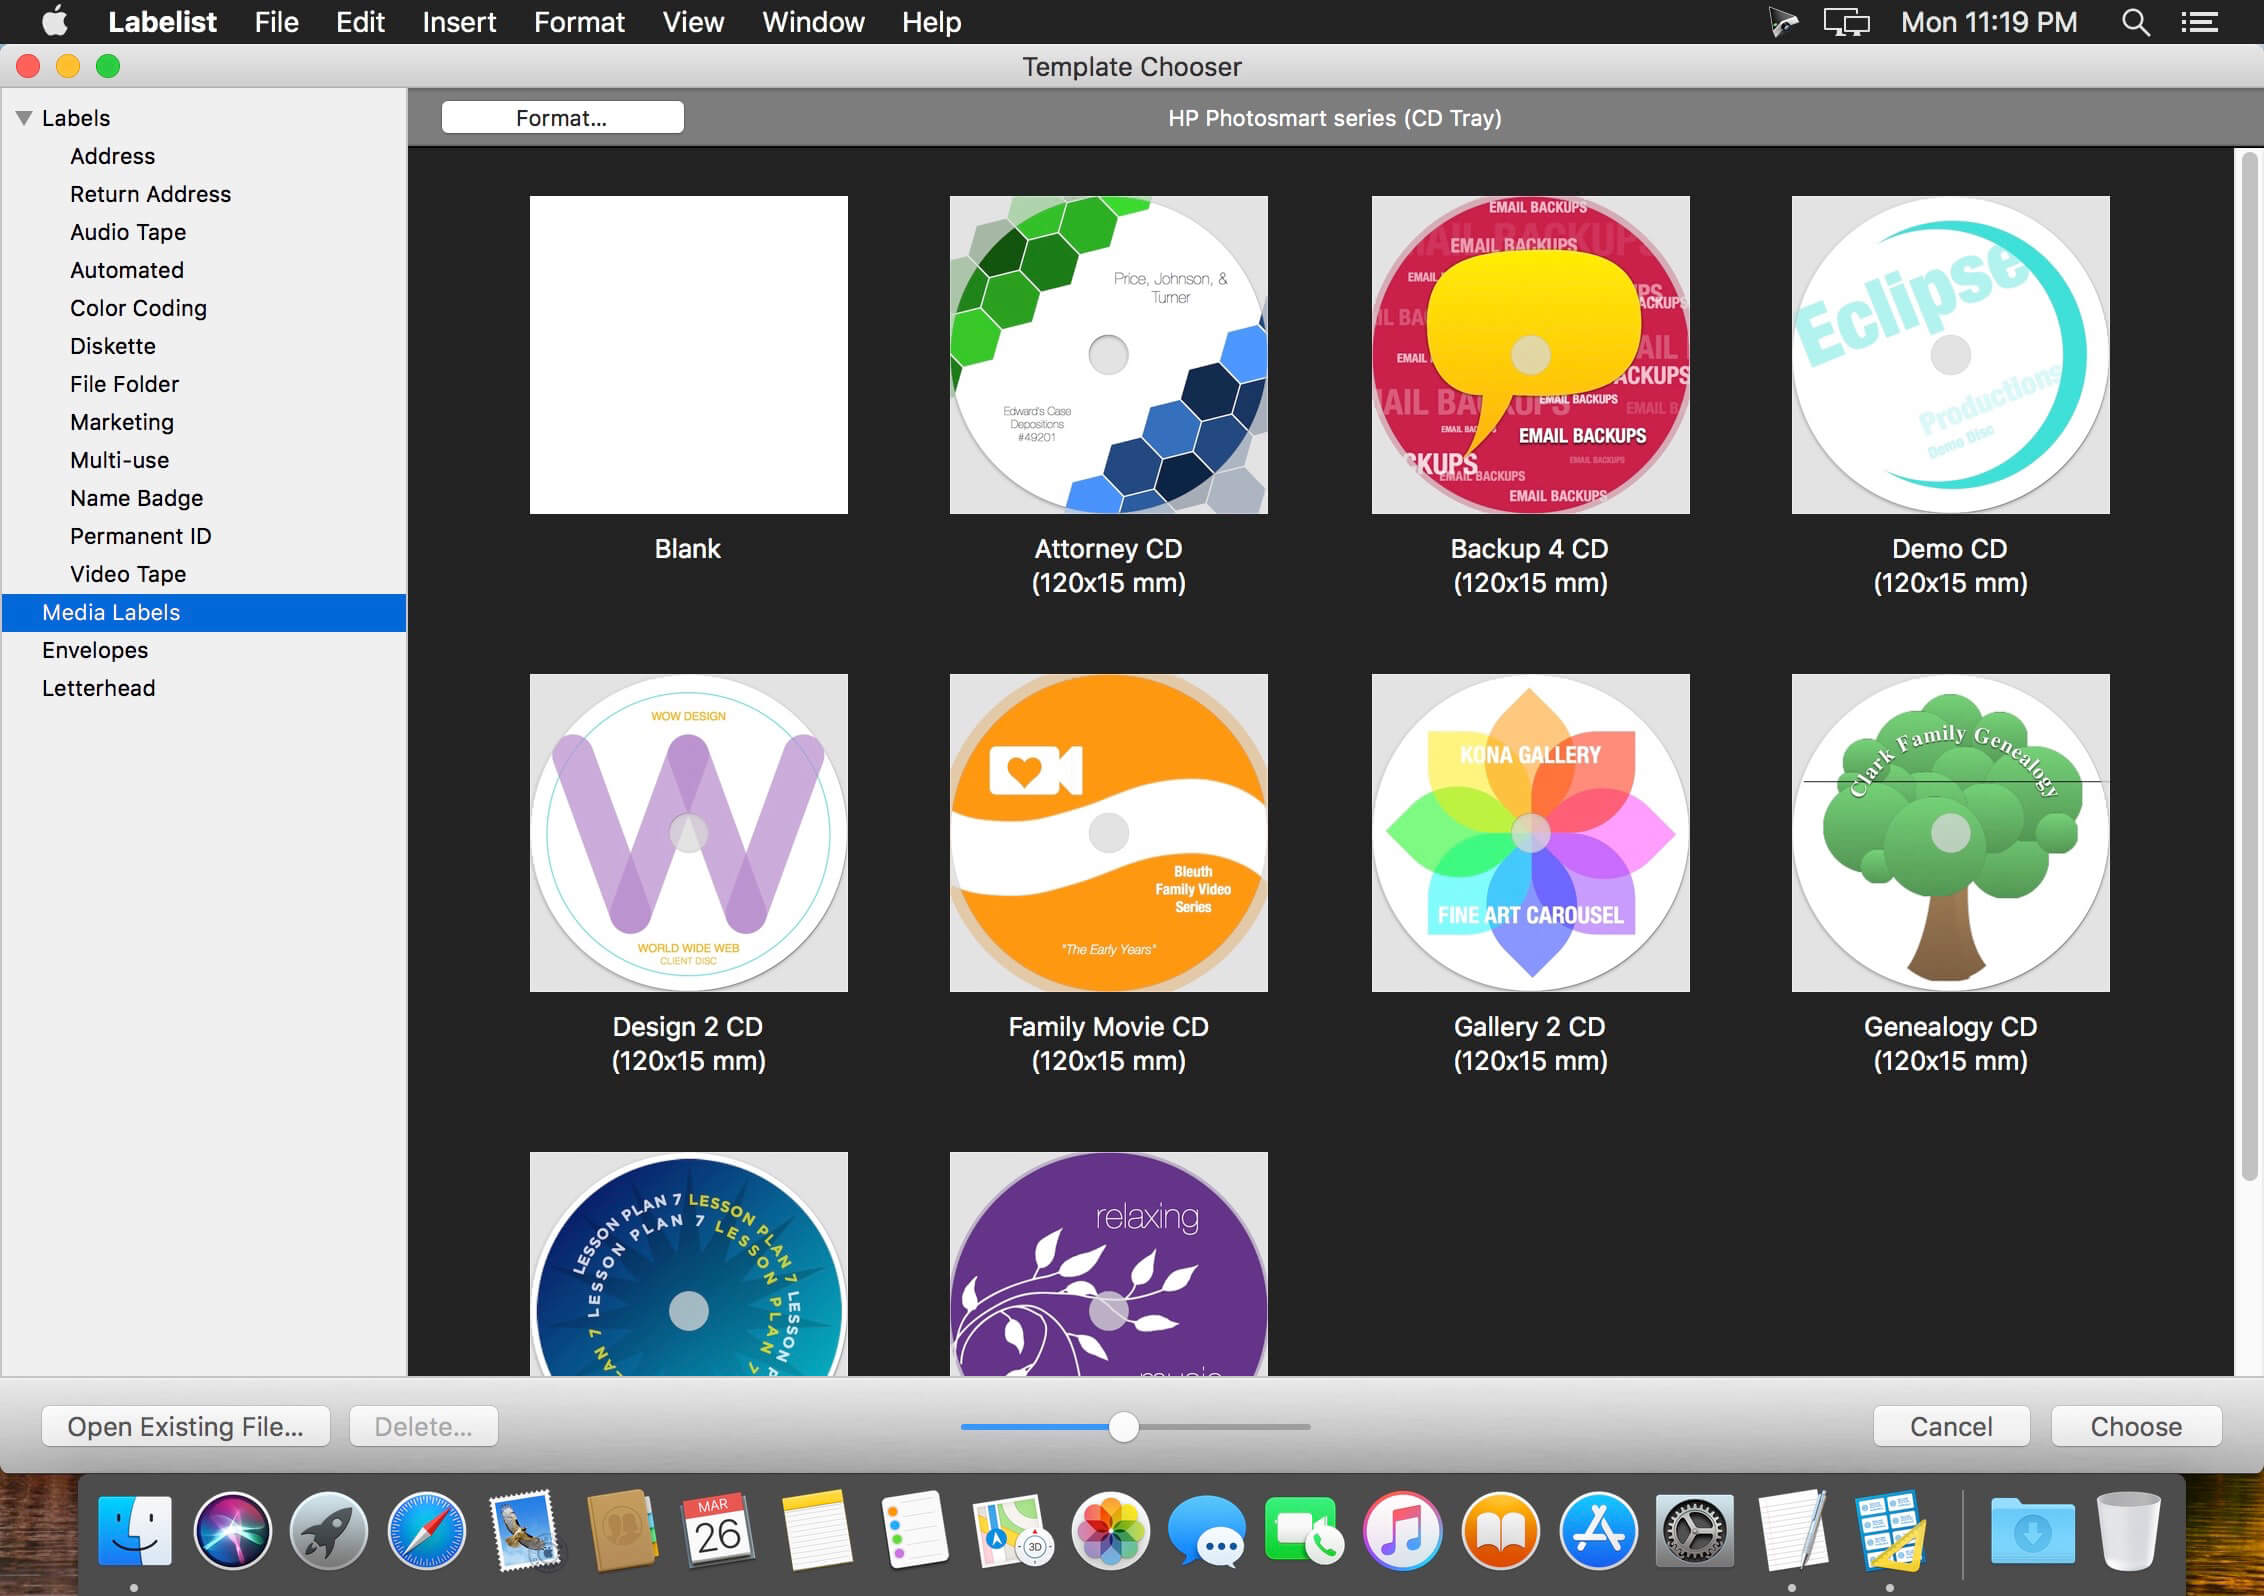Viewport: 2264px width, 1596px height.
Task: Open the Format menu in menu bar
Action: click(x=579, y=22)
